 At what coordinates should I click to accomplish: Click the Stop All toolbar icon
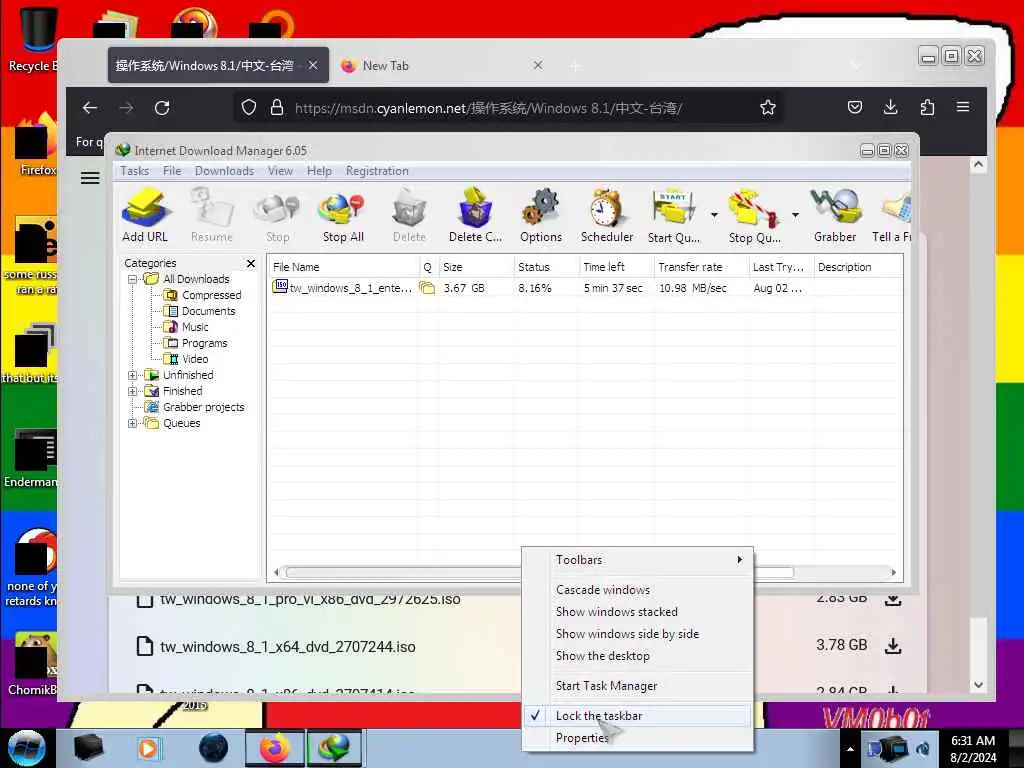pyautogui.click(x=343, y=215)
